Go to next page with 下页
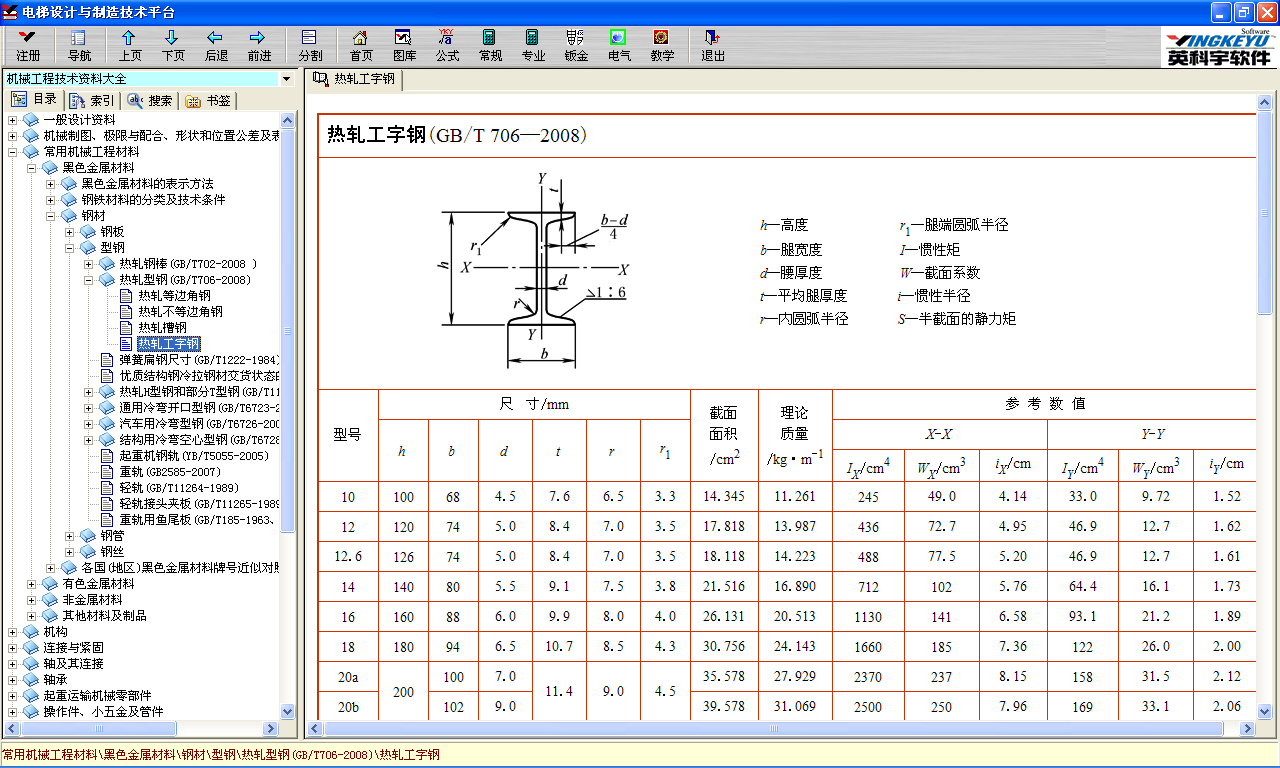1280x768 pixels. (x=173, y=45)
